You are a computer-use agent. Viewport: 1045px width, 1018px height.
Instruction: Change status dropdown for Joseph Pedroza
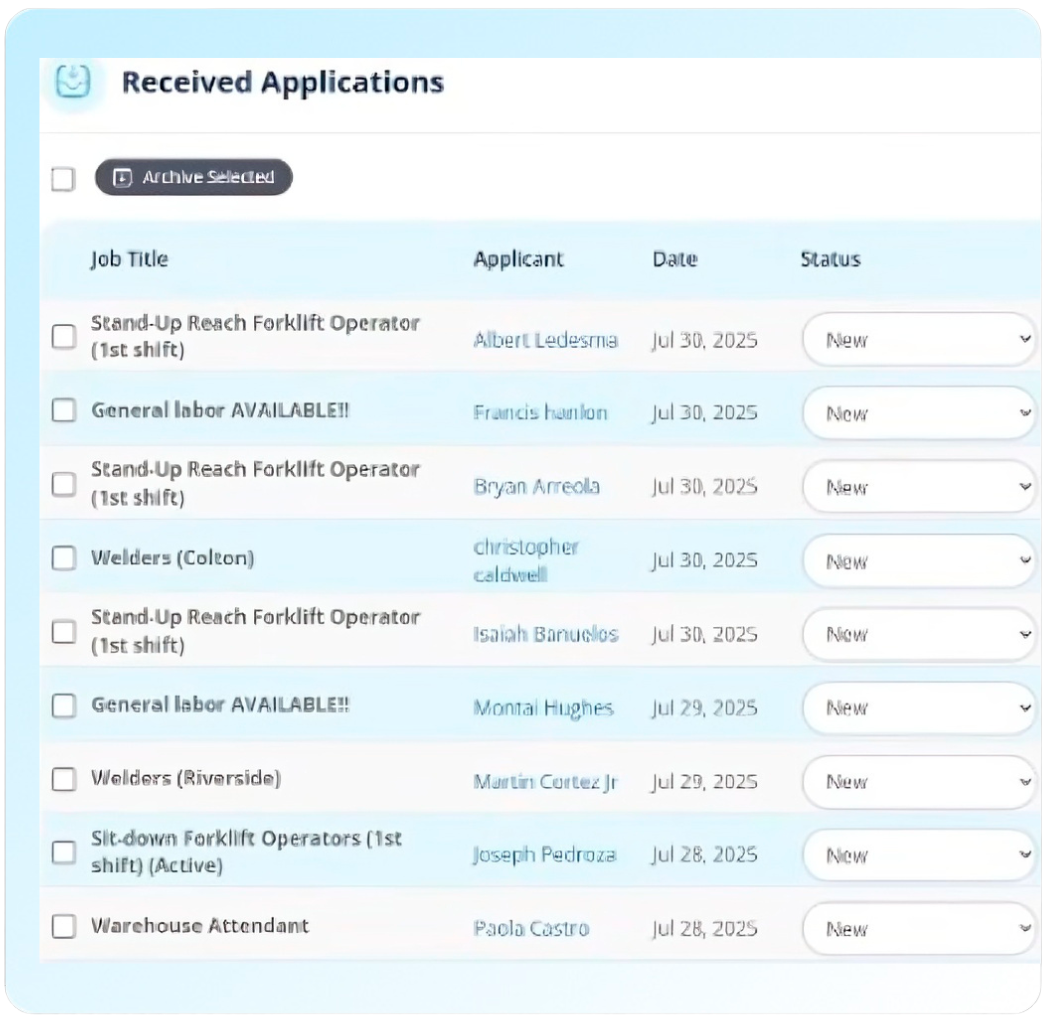point(919,855)
